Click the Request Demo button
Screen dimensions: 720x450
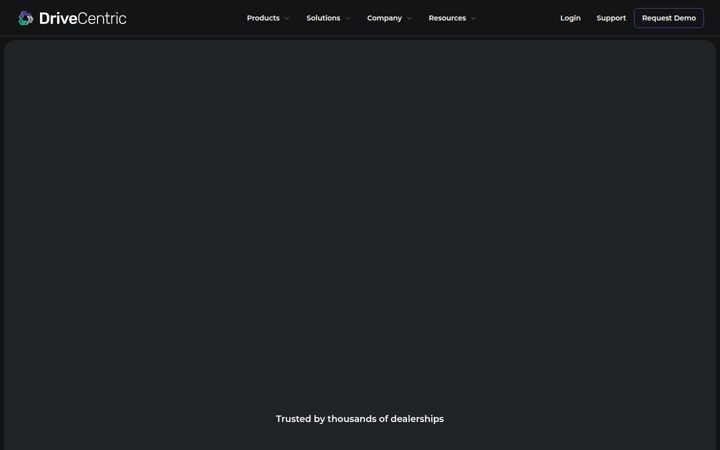coord(669,18)
